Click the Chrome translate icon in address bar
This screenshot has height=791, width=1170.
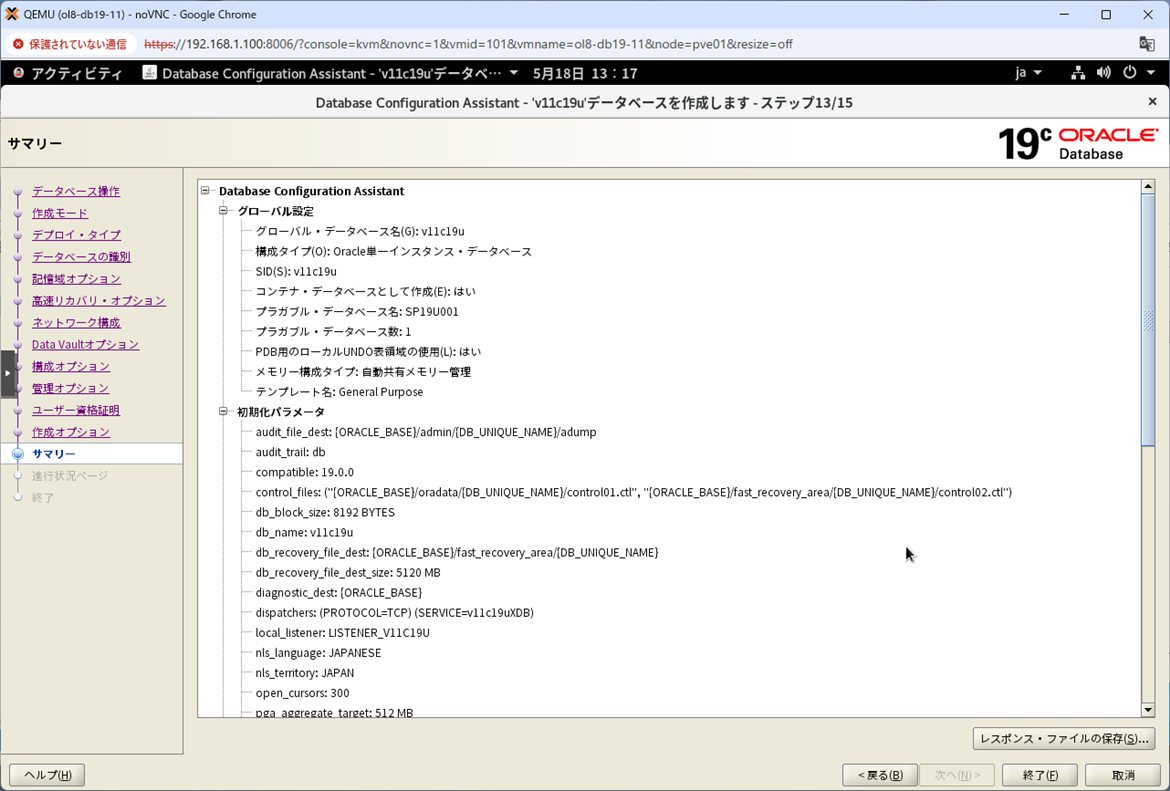pyautogui.click(x=1147, y=44)
